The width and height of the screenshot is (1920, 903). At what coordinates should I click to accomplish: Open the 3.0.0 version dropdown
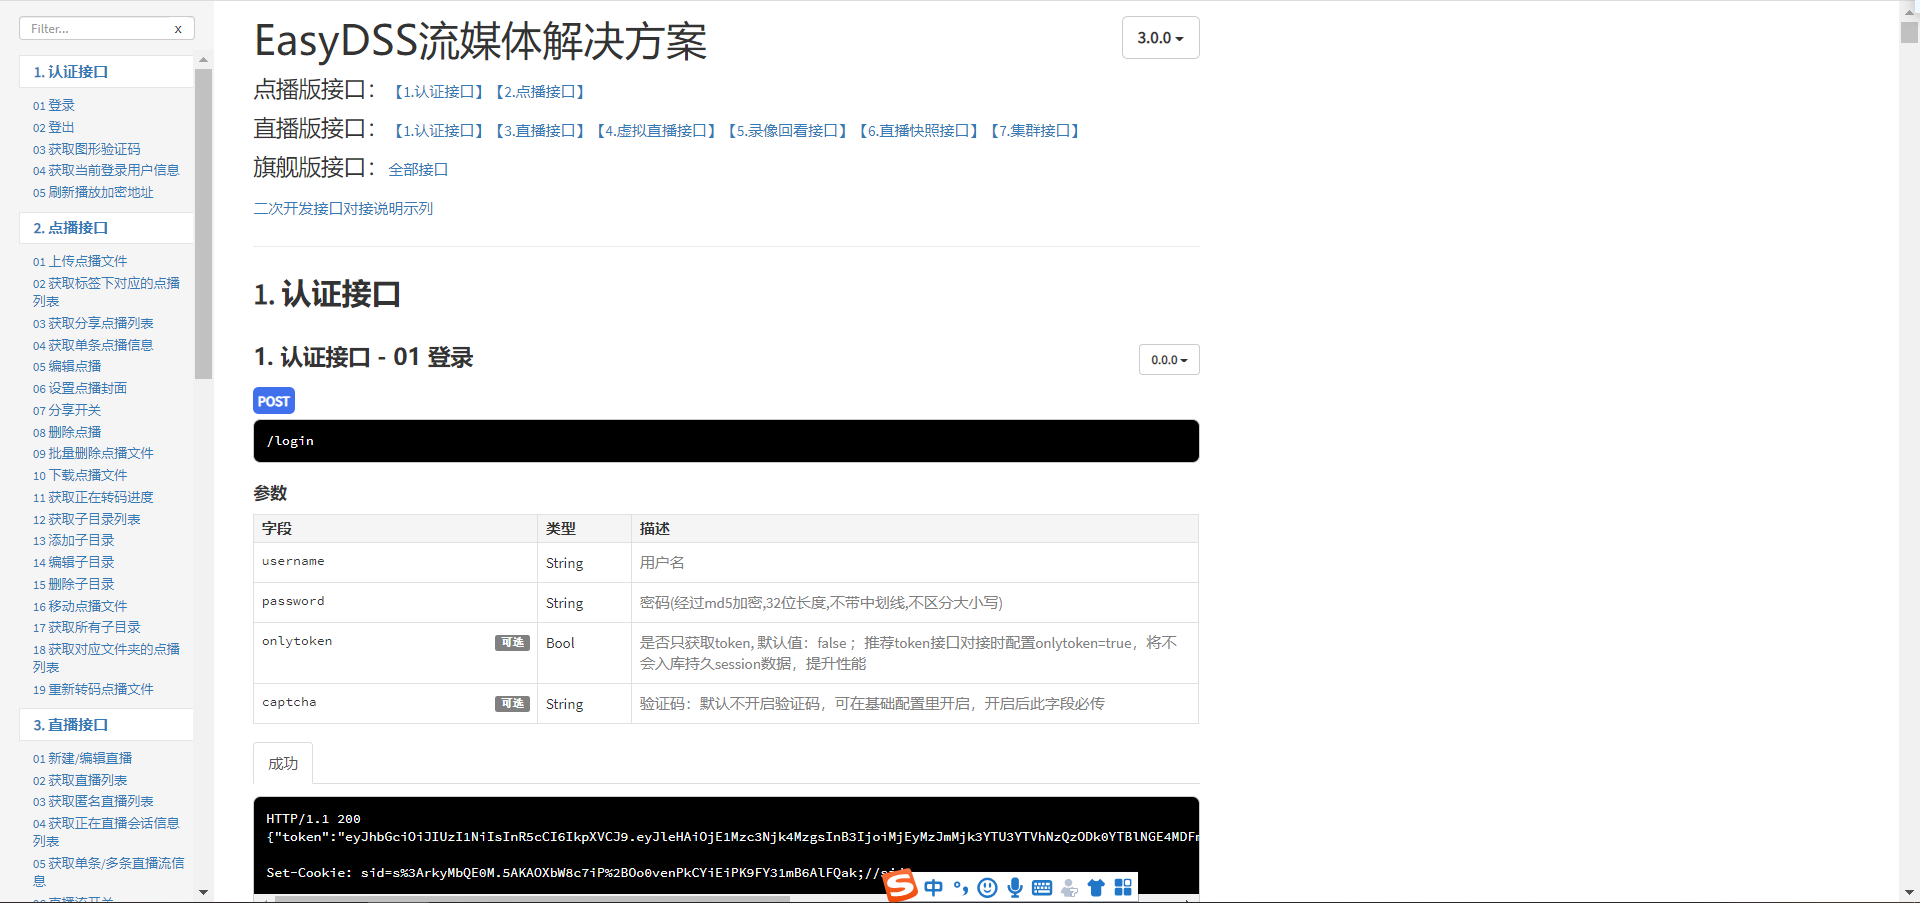tap(1160, 38)
